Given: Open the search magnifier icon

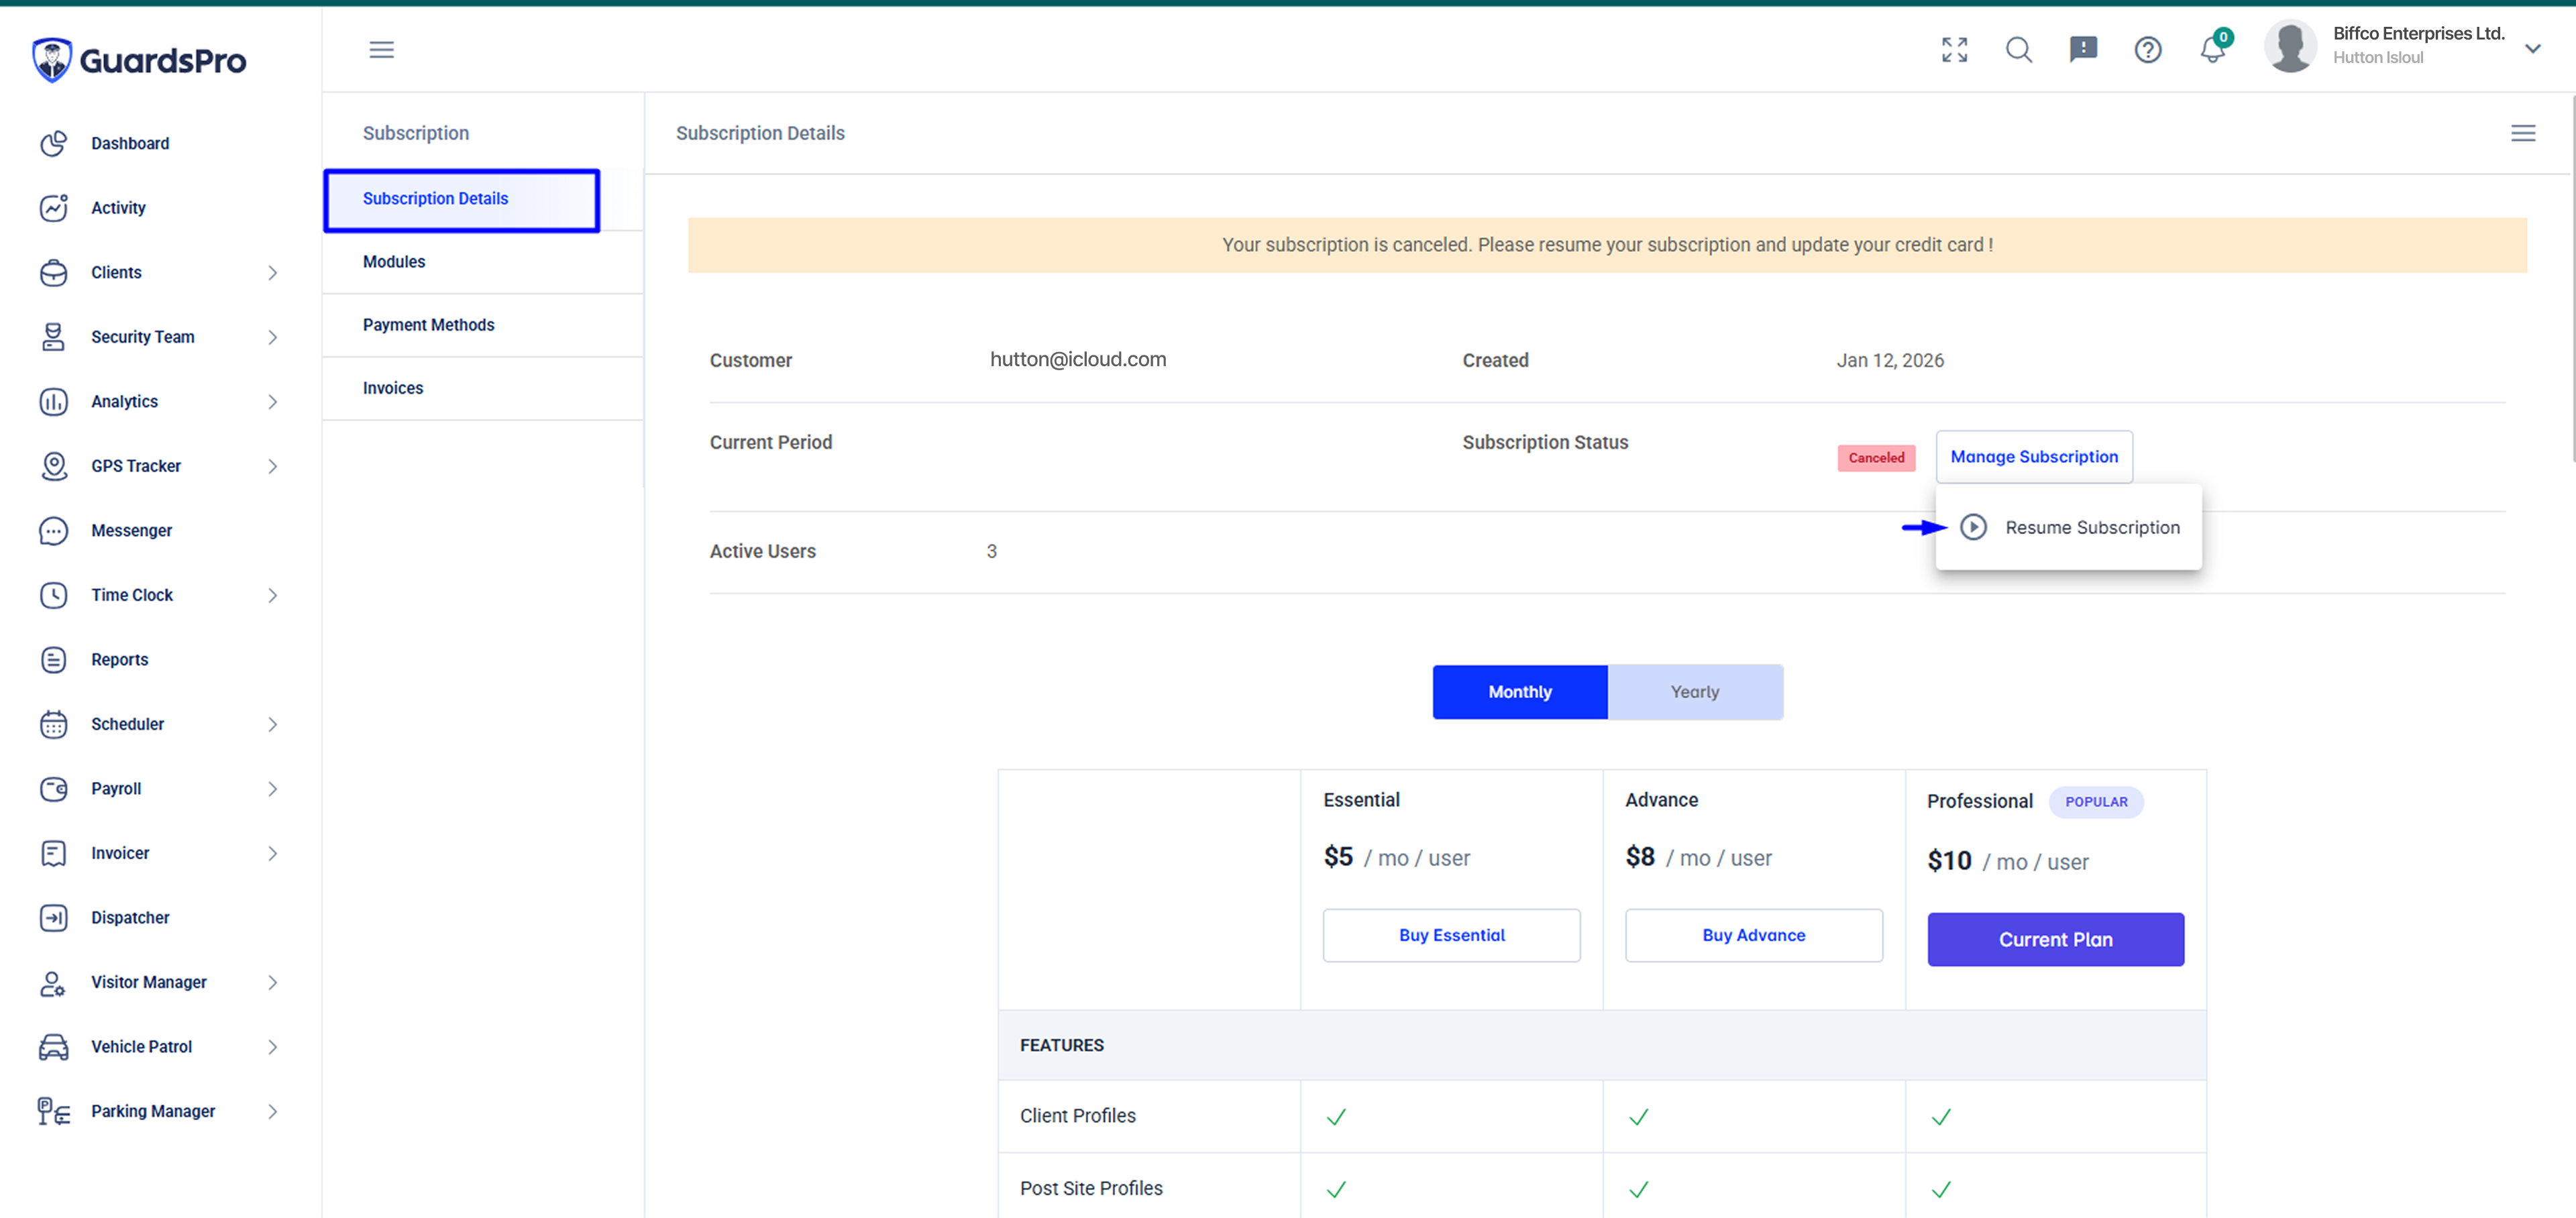Looking at the screenshot, I should point(2019,50).
